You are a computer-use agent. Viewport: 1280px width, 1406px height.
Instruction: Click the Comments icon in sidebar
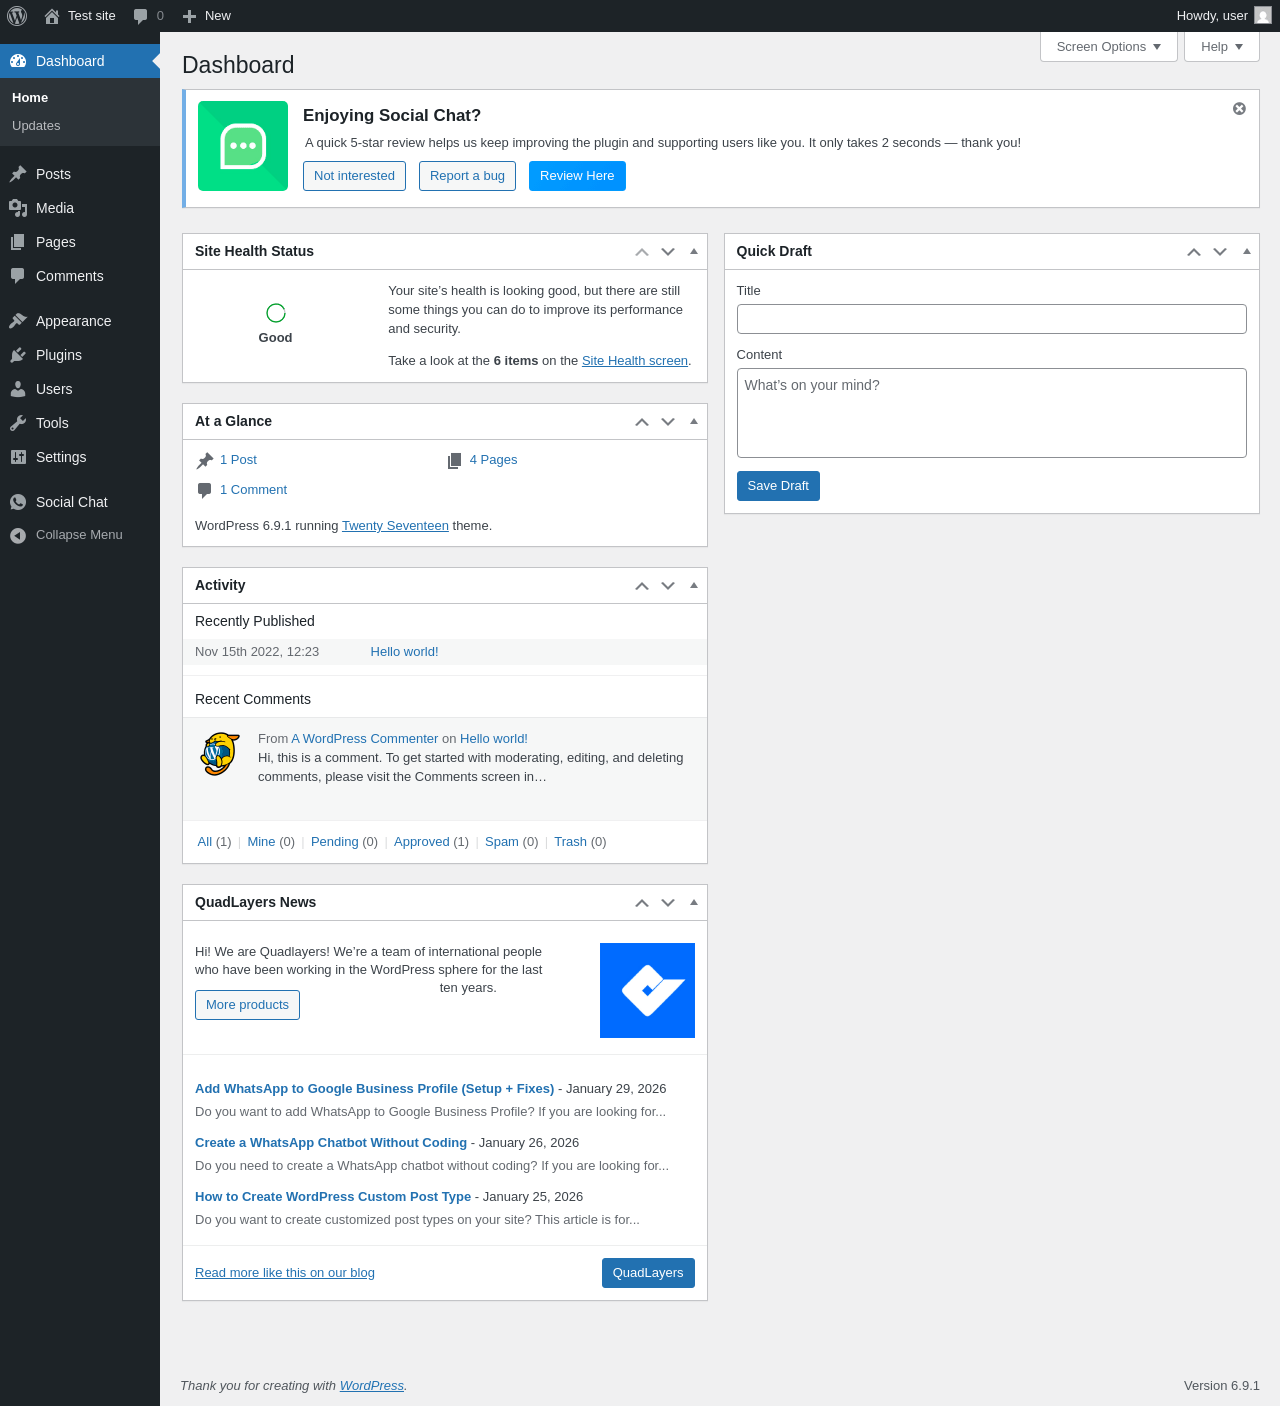click(x=18, y=276)
